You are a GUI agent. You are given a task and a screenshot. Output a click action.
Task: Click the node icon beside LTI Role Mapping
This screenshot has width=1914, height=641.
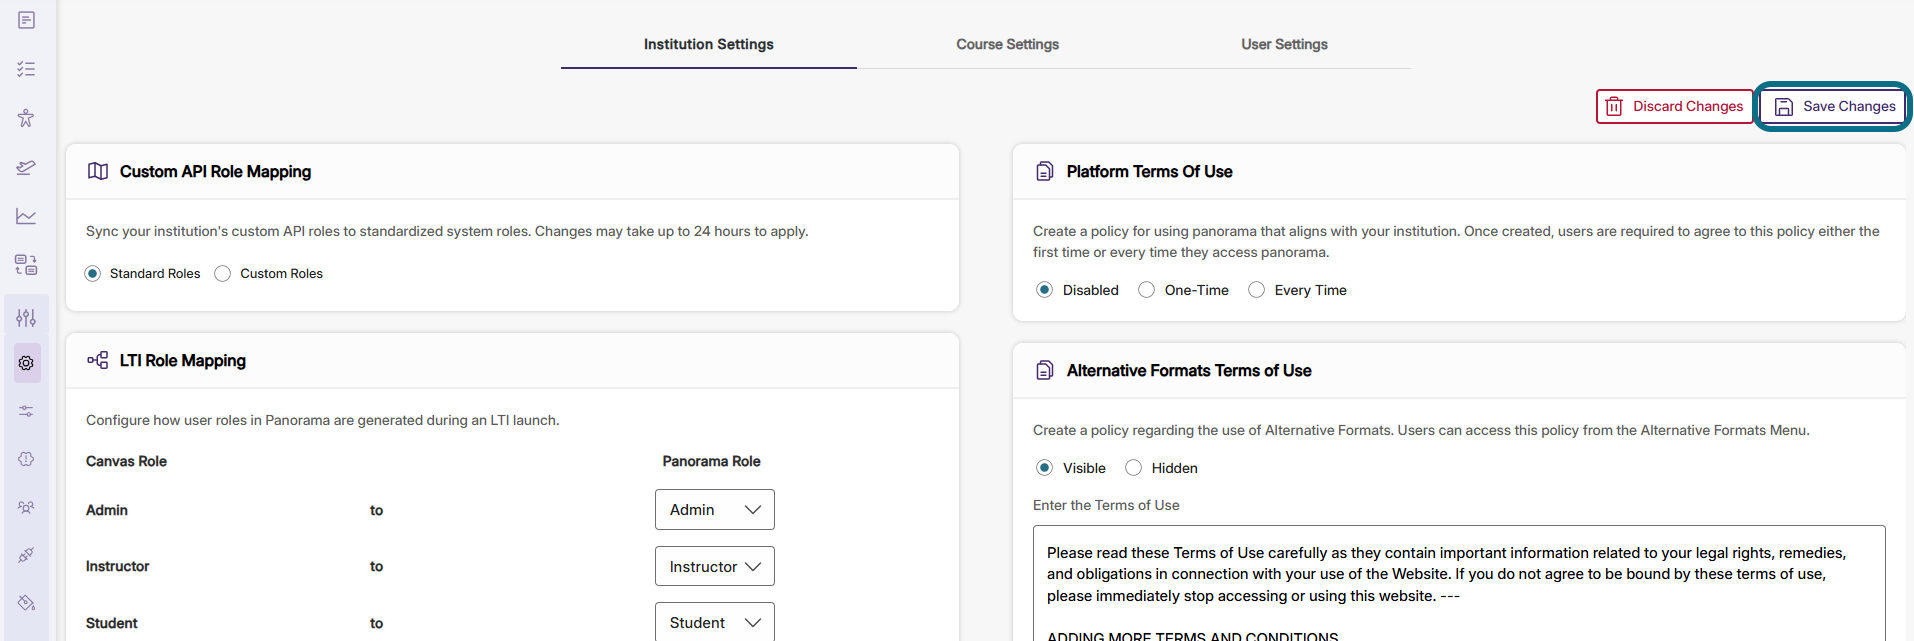coord(98,360)
